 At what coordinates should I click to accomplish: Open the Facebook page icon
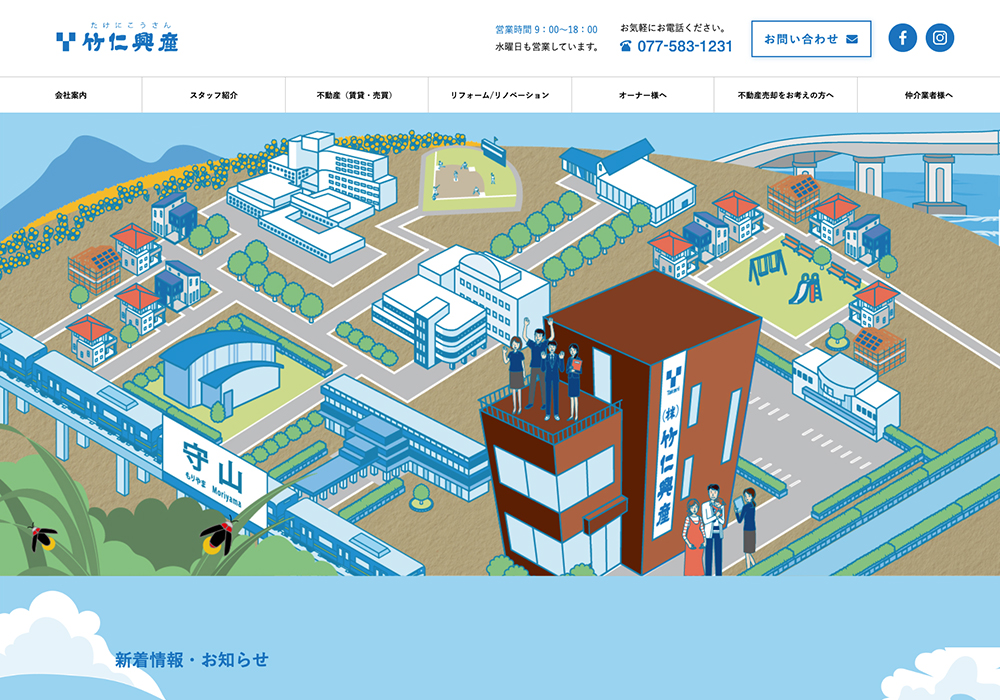coord(902,38)
